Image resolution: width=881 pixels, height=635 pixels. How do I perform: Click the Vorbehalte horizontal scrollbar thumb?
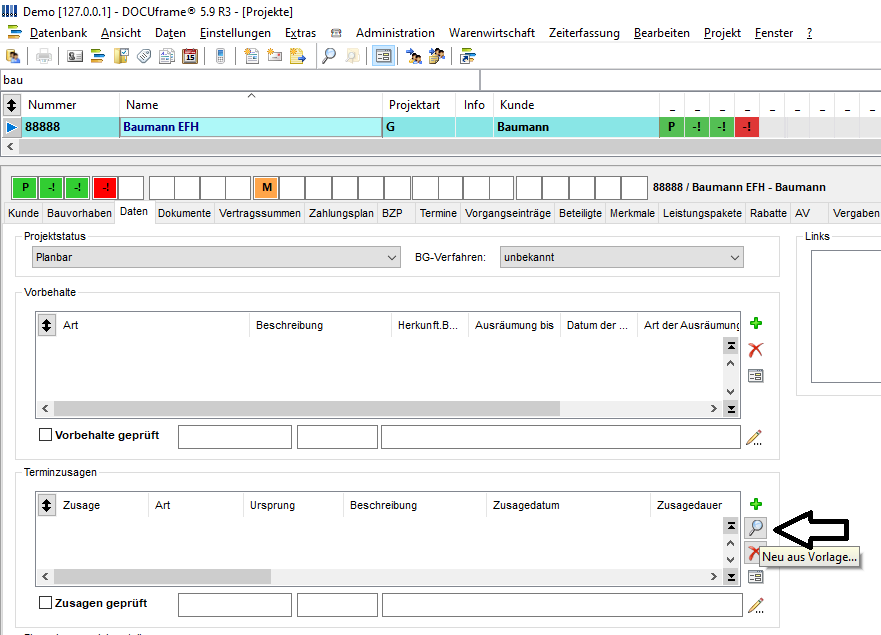click(x=307, y=409)
